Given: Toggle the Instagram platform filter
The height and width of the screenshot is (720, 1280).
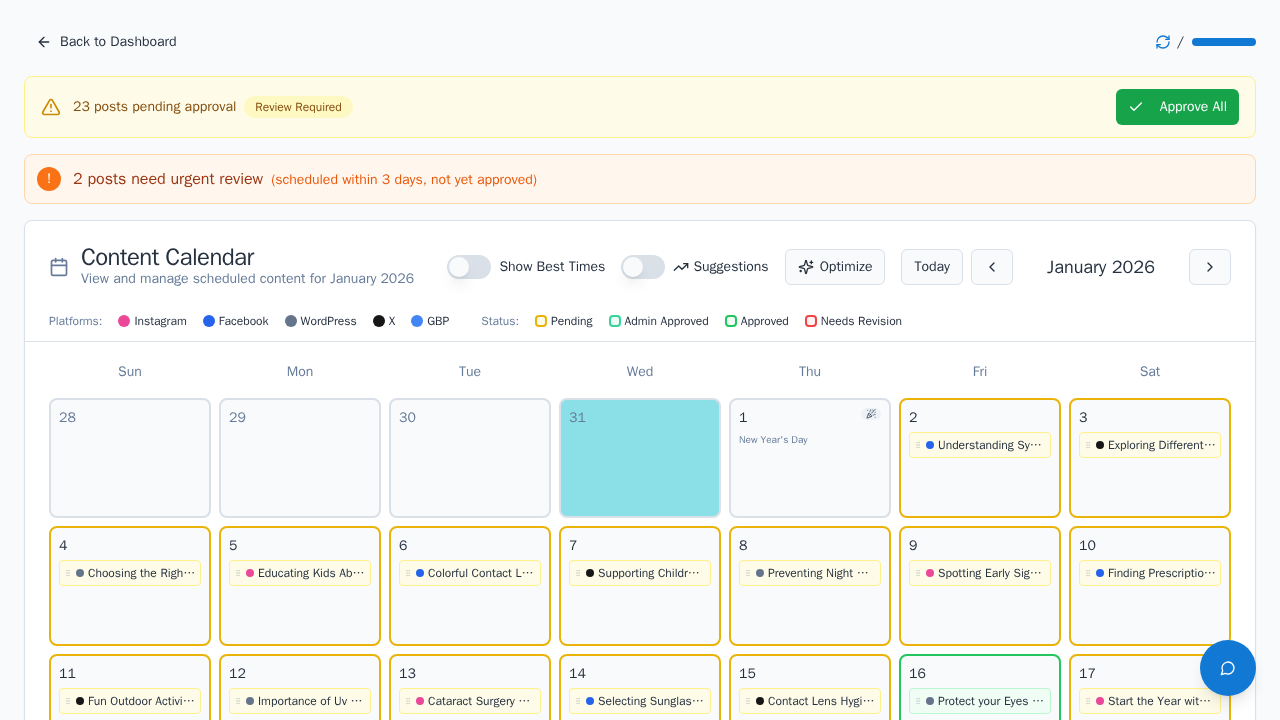Looking at the screenshot, I should [x=152, y=321].
